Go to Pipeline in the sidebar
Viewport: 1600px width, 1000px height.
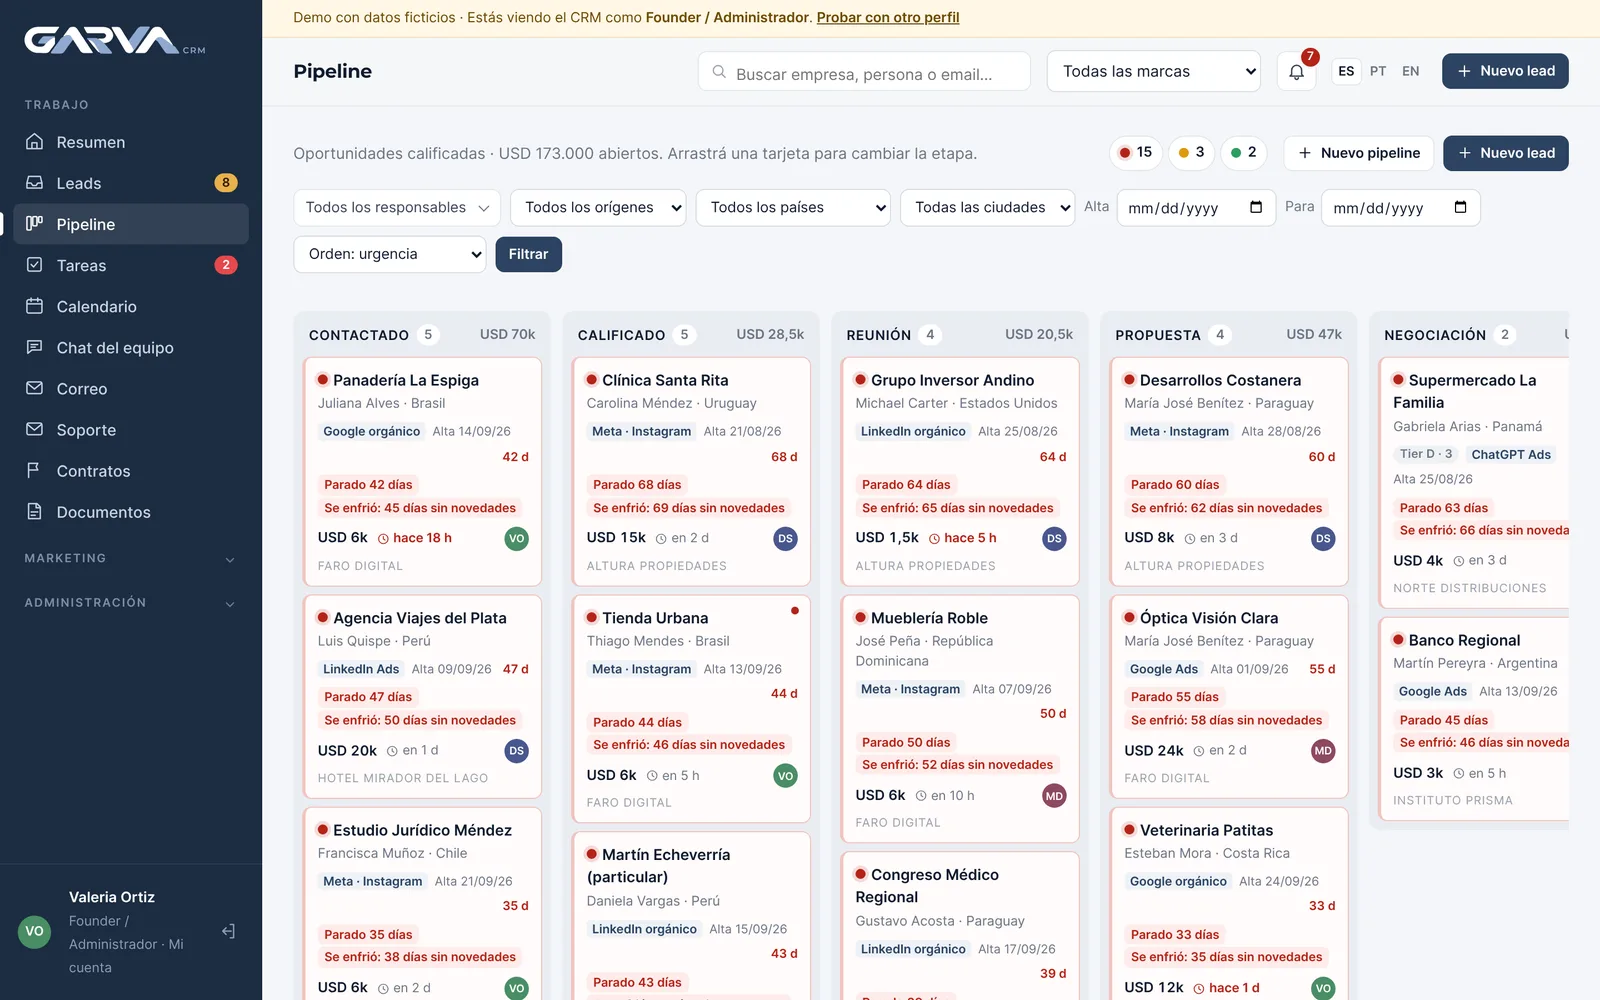130,224
